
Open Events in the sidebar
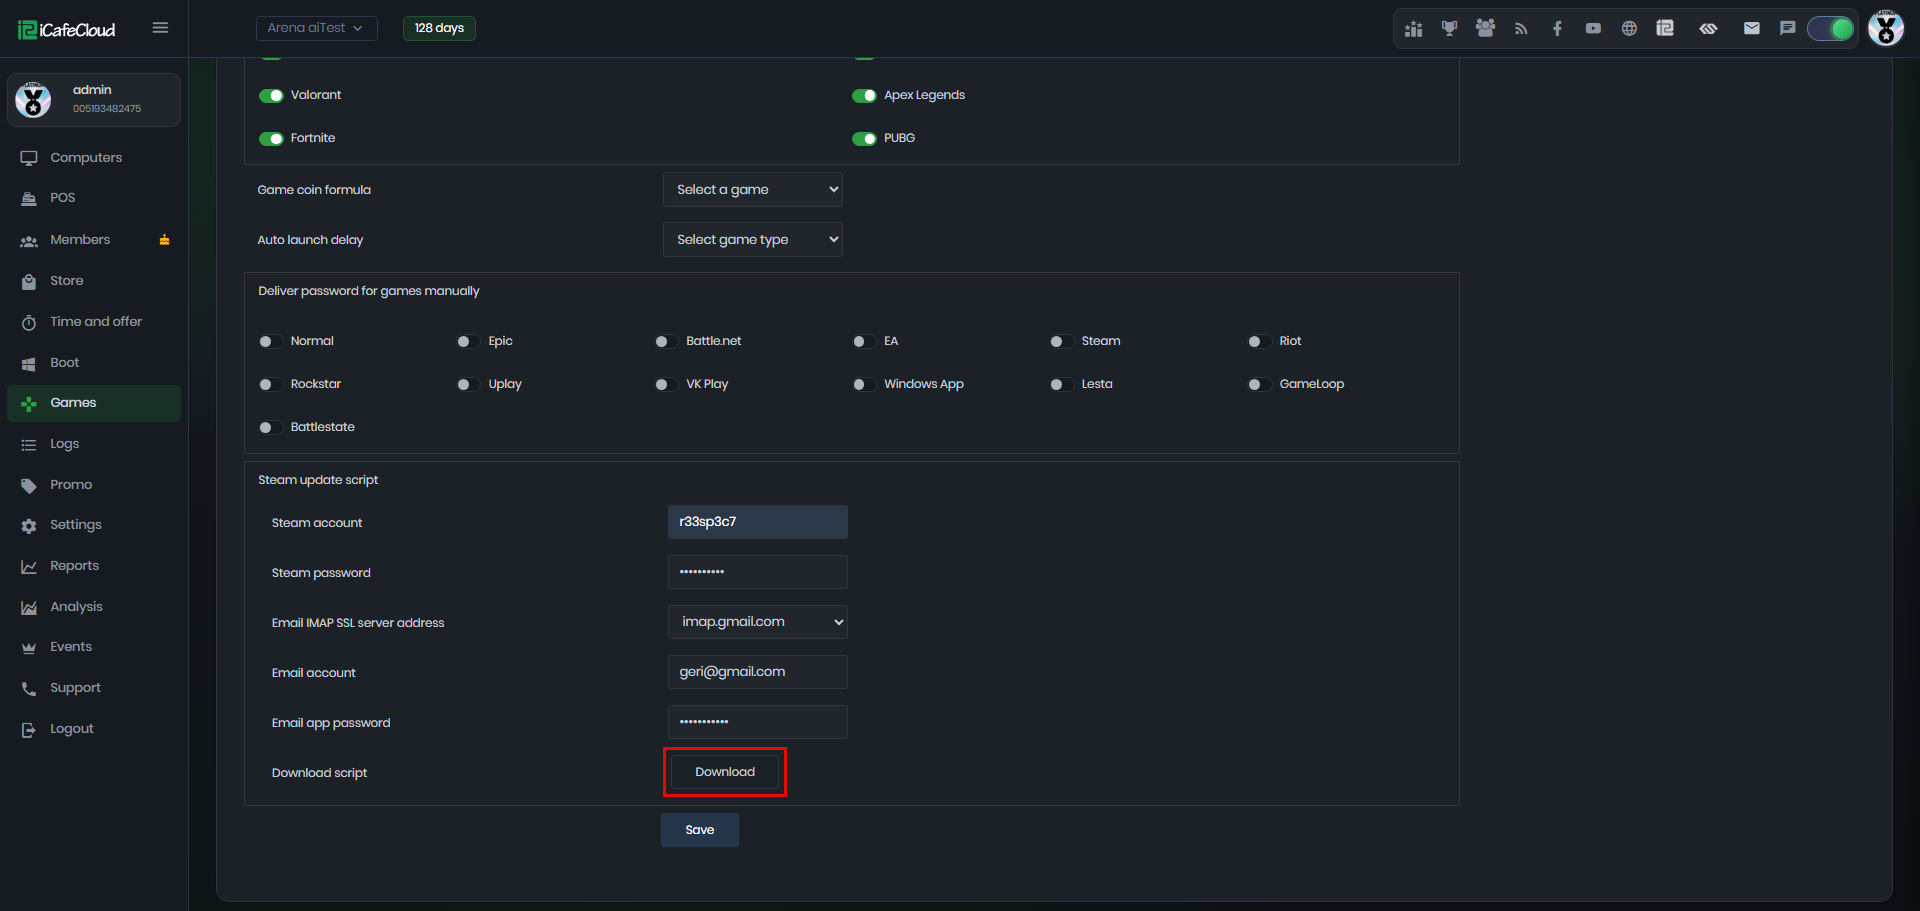coord(94,647)
